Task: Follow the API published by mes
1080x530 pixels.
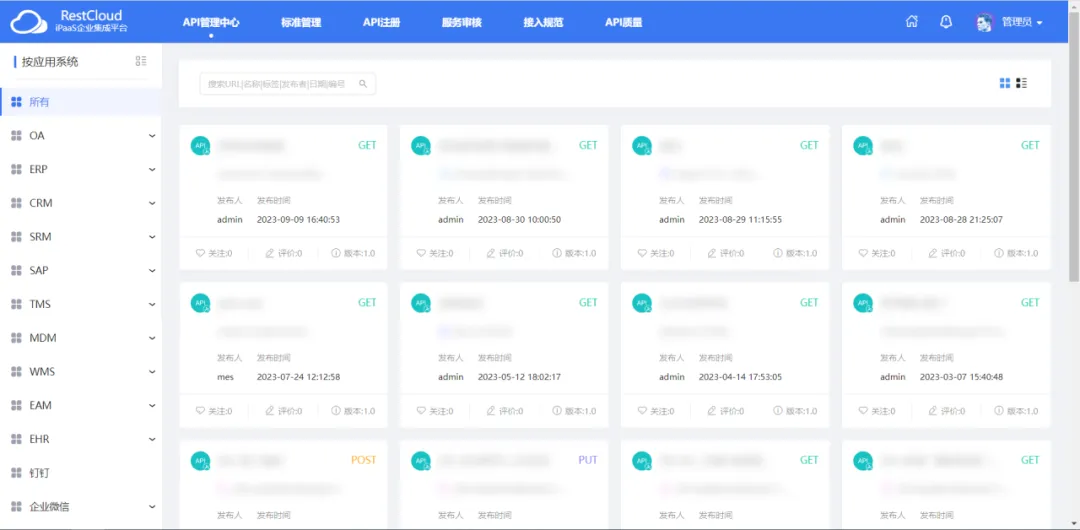Action: (x=214, y=411)
